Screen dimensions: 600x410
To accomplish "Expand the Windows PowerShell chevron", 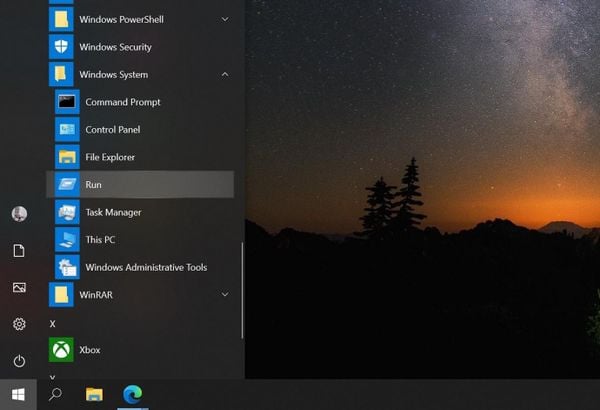I will pos(225,19).
